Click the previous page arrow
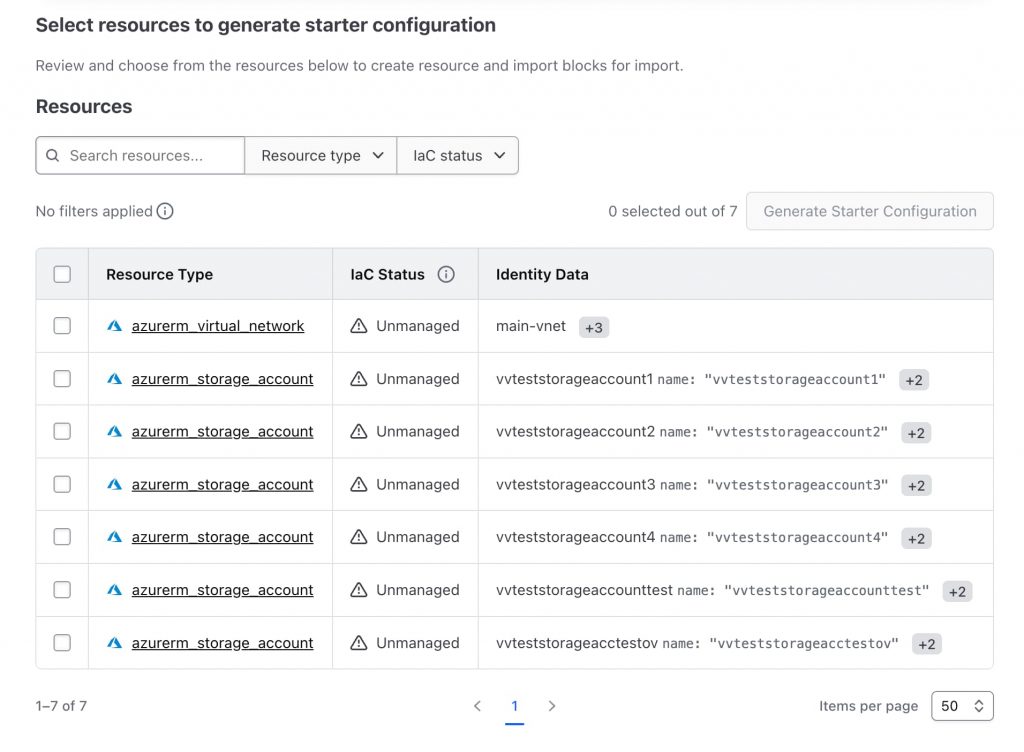1024x752 pixels. [477, 706]
